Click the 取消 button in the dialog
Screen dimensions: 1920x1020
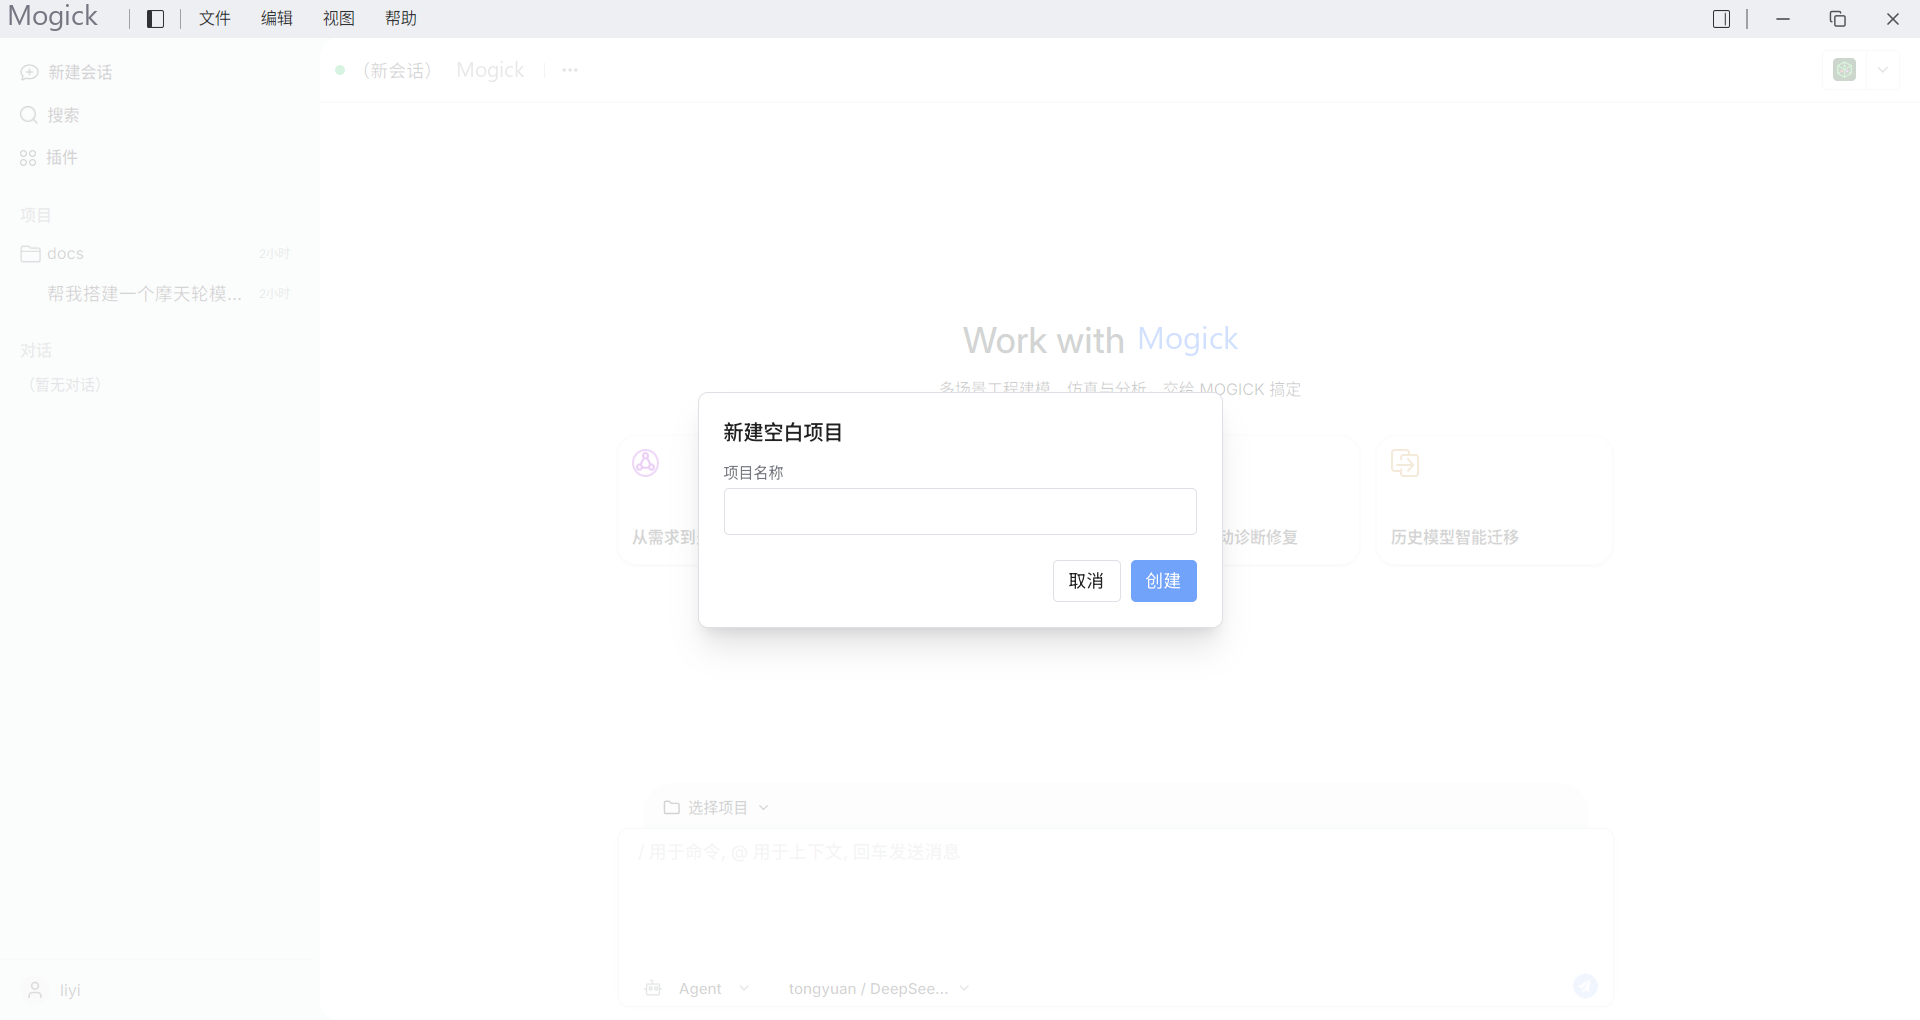(1086, 581)
